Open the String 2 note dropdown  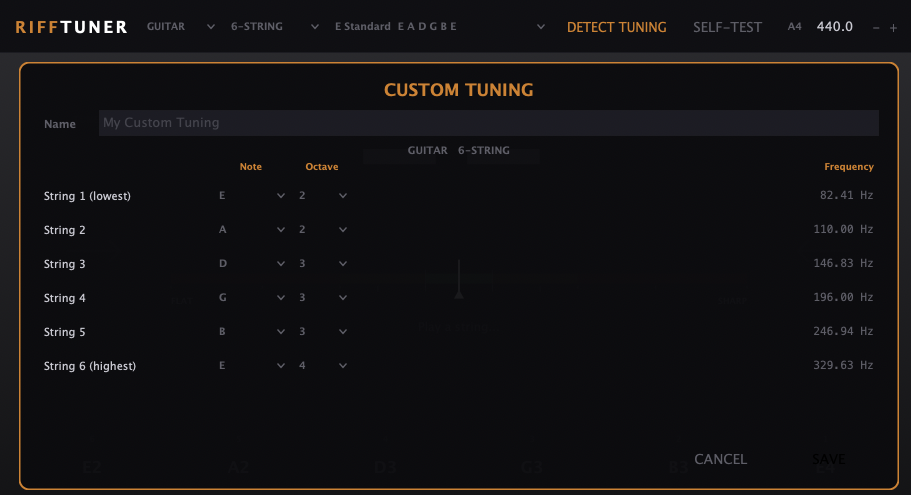[x=252, y=229]
